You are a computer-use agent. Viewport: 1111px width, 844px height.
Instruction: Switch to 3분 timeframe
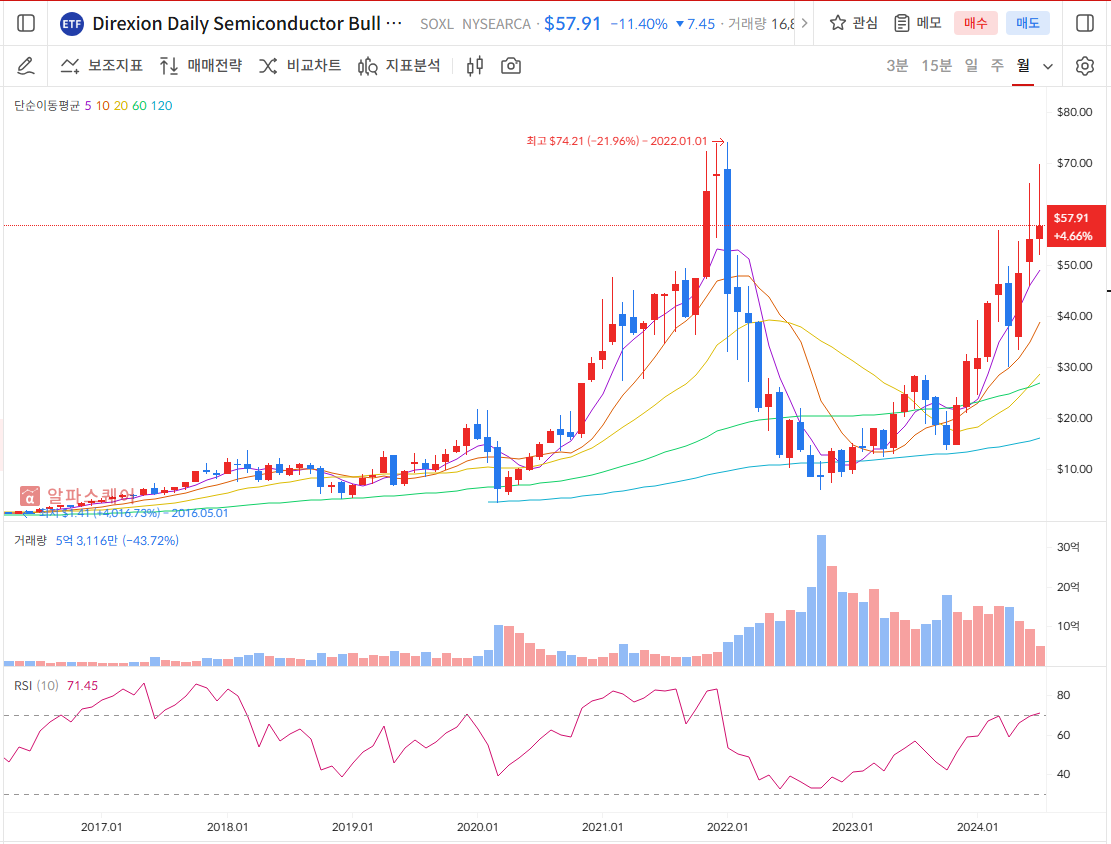click(897, 66)
